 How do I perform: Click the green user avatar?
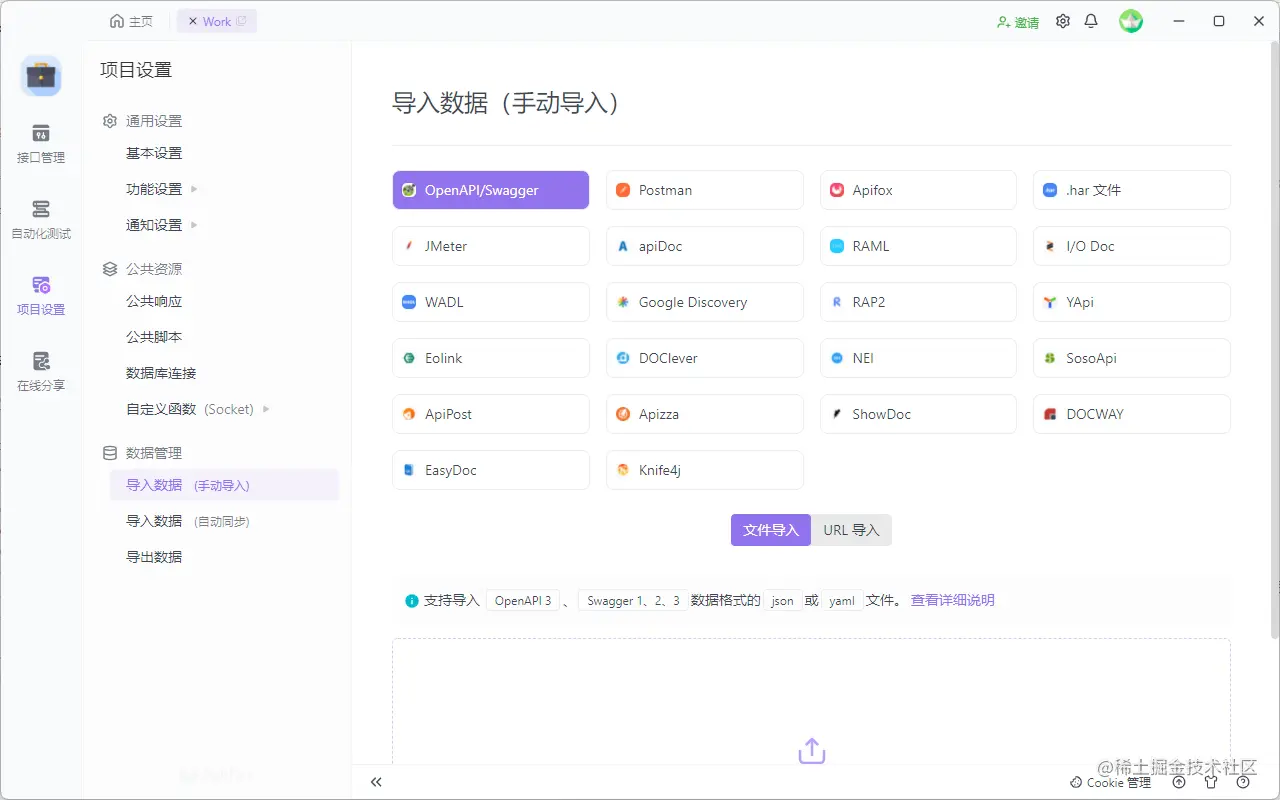[x=1131, y=21]
